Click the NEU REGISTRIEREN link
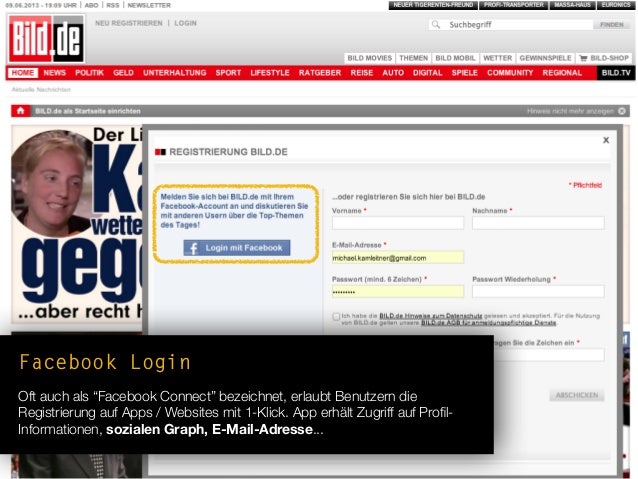The image size is (638, 479). pyautogui.click(x=129, y=23)
